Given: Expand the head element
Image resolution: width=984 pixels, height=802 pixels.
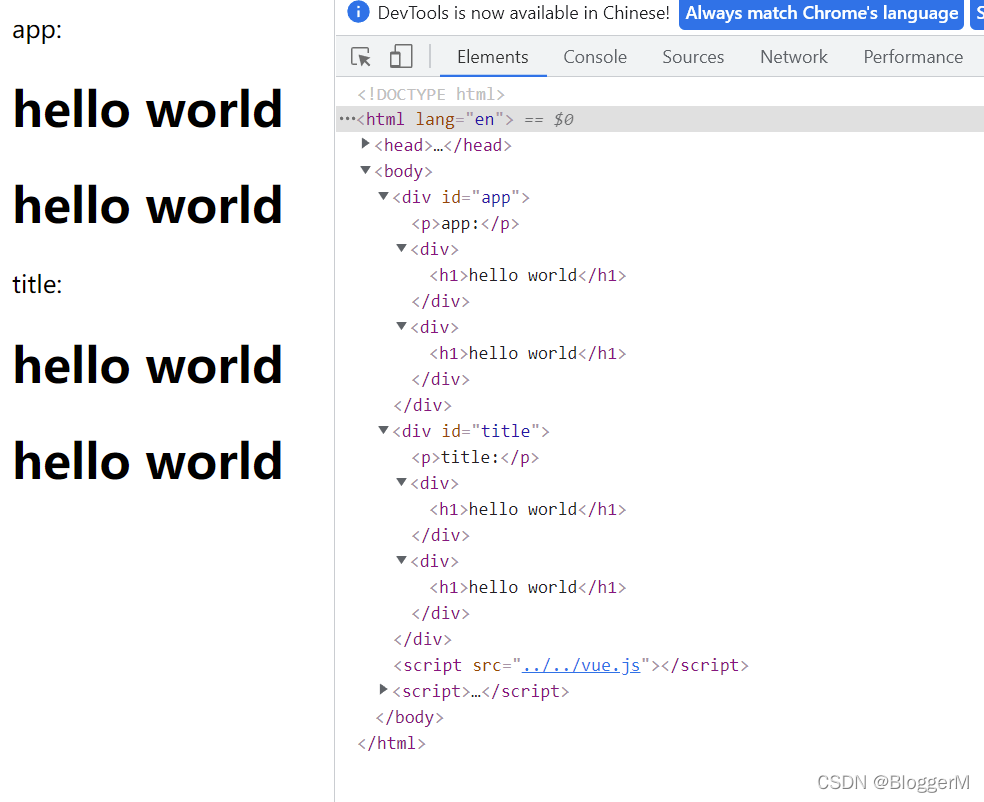Looking at the screenshot, I should coord(365,144).
